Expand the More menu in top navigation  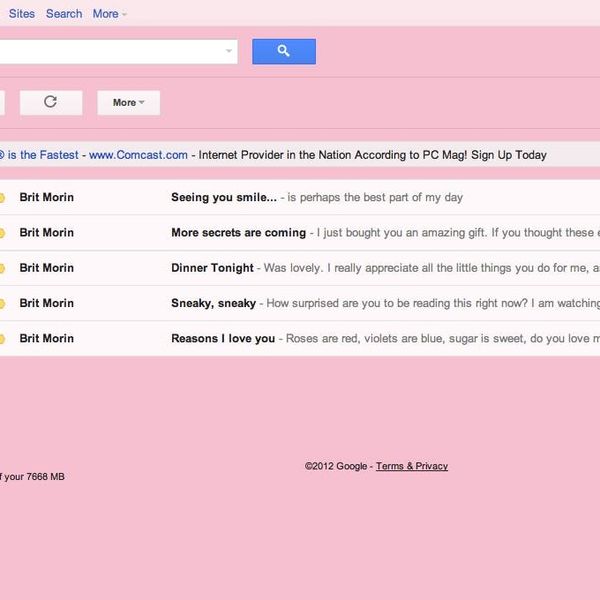coord(109,14)
